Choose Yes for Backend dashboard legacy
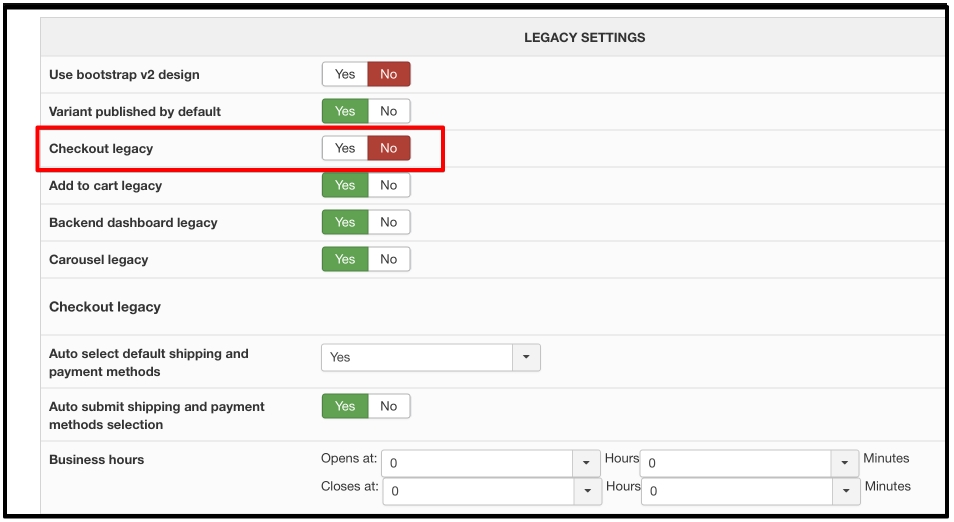 (x=345, y=223)
